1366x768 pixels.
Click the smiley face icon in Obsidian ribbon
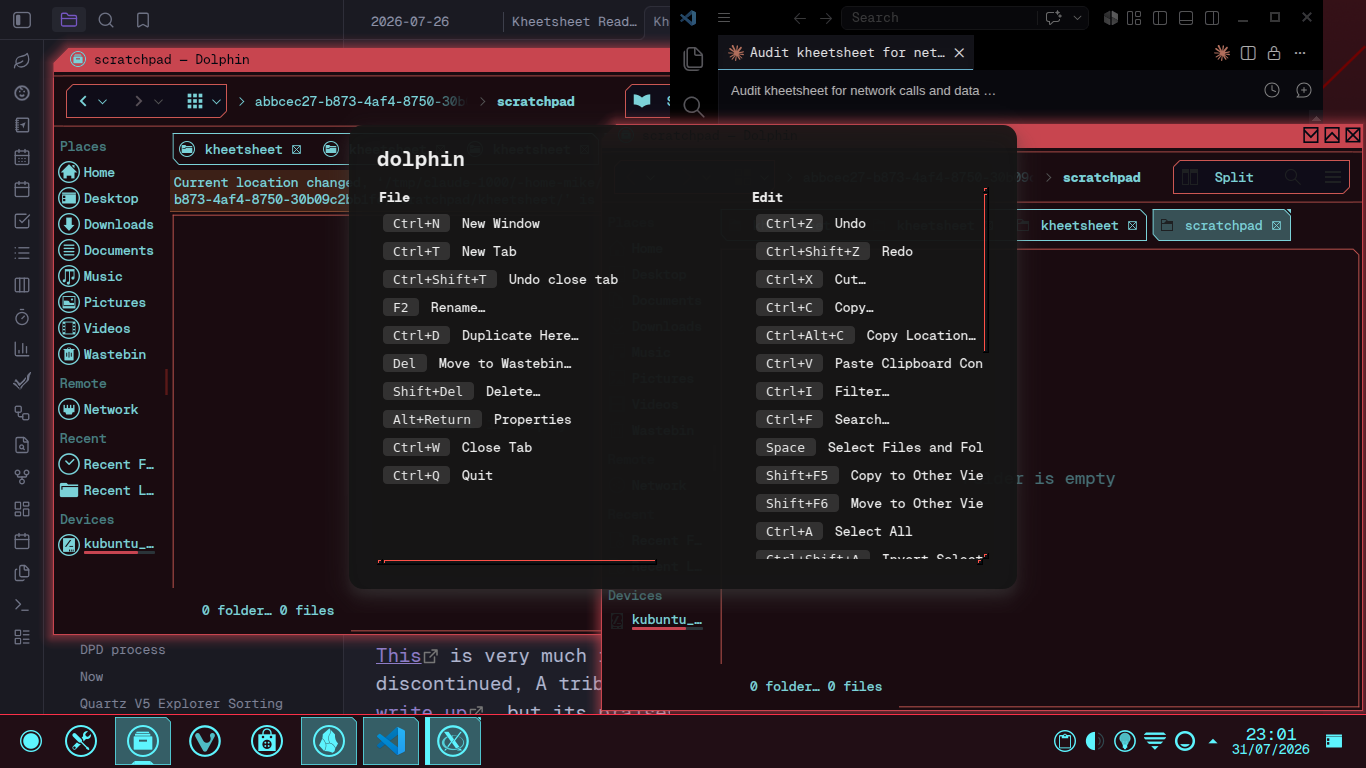22,93
